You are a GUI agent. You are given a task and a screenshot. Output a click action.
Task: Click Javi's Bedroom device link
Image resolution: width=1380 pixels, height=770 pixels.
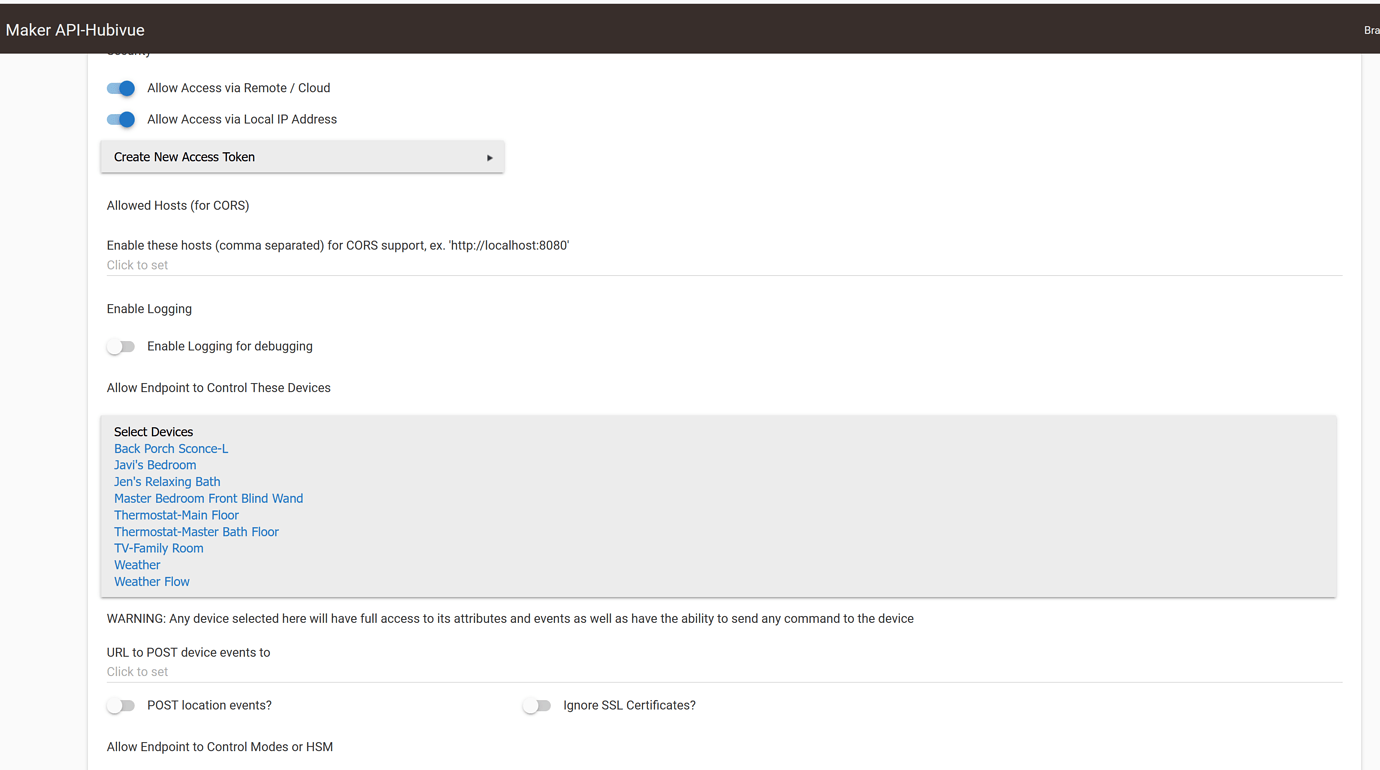(x=155, y=465)
